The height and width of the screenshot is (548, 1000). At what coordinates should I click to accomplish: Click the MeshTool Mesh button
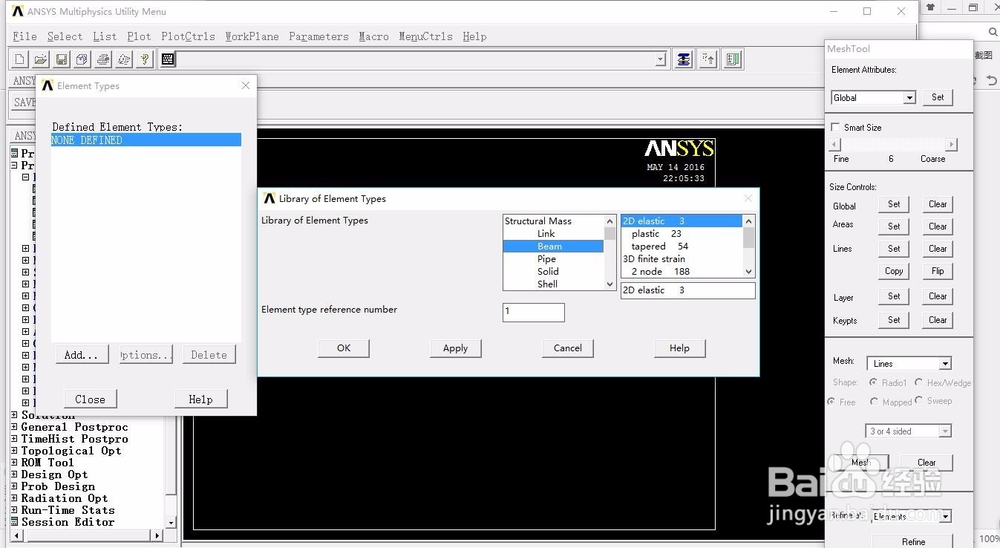pyautogui.click(x=860, y=463)
